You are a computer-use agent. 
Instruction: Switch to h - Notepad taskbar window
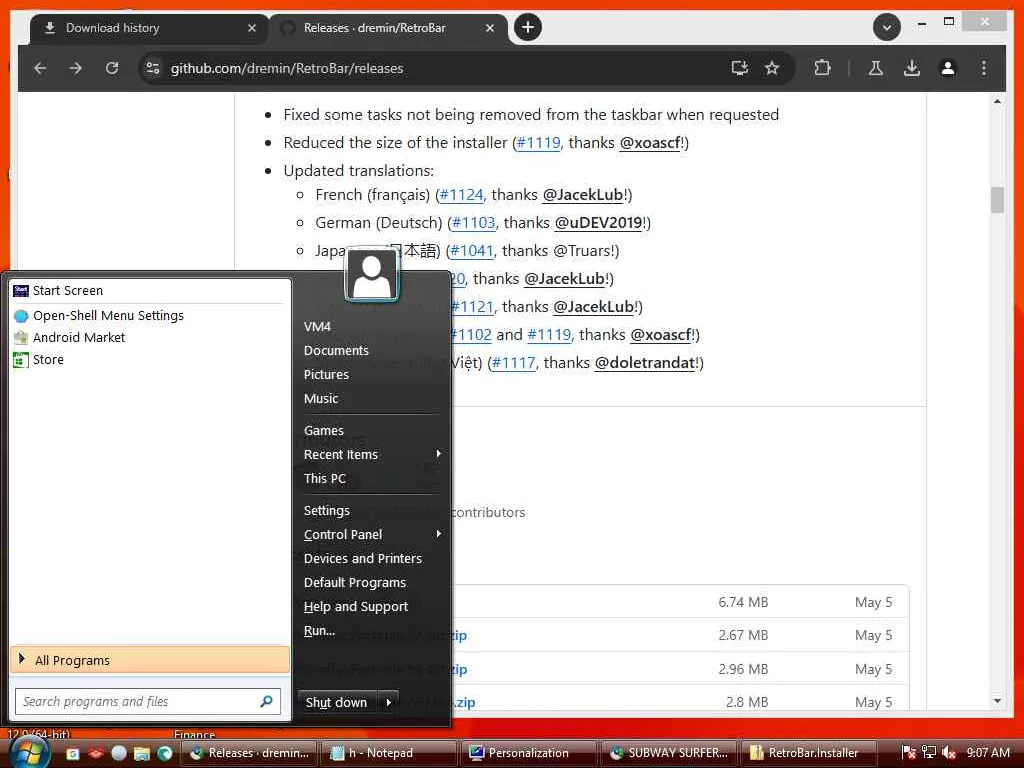389,753
